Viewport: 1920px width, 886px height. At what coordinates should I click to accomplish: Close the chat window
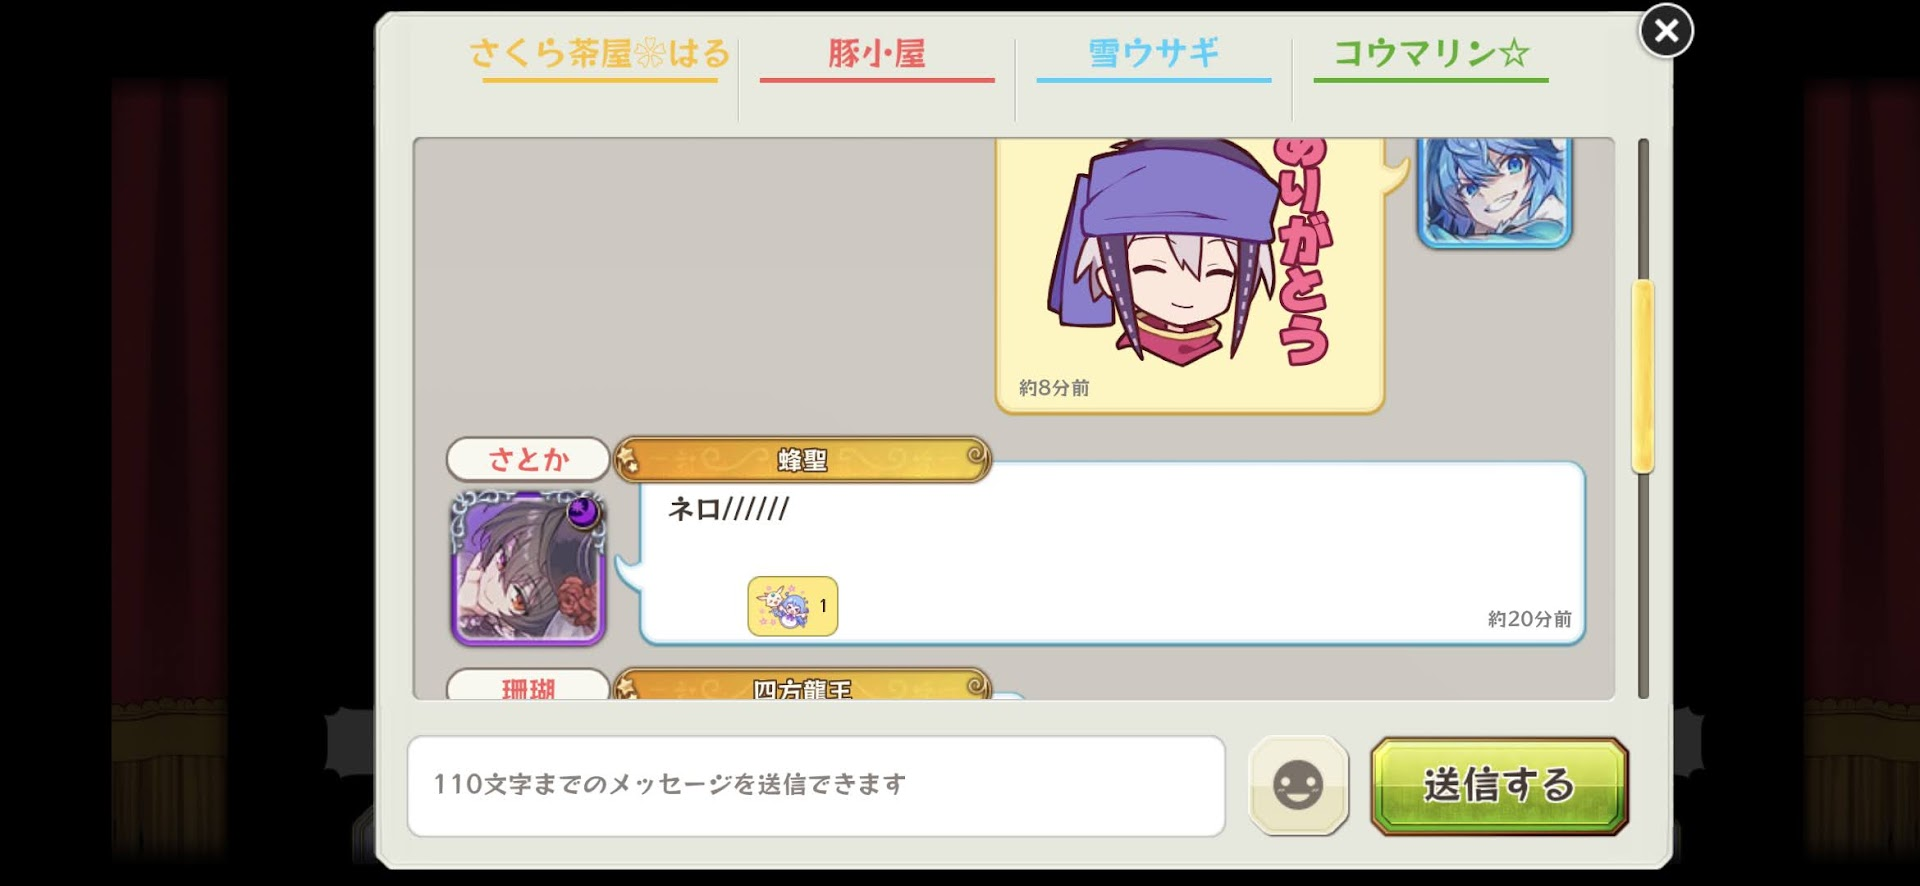coord(1666,31)
